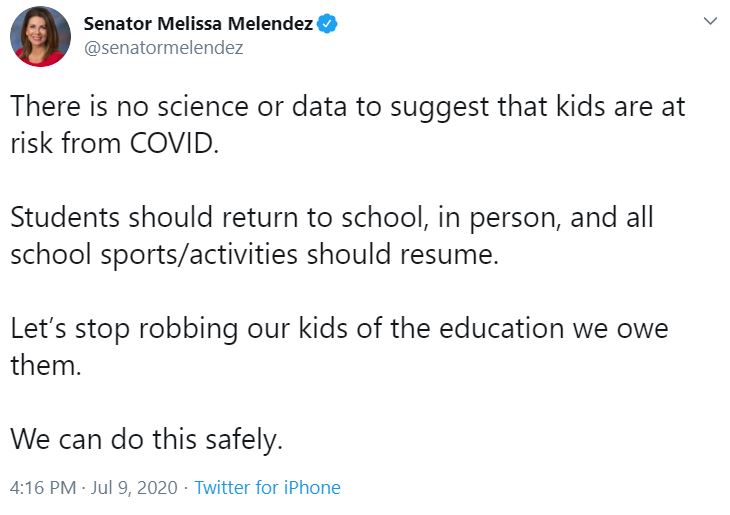Click the blue verified badge icon
Image resolution: width=730 pixels, height=515 pixels.
pos(328,23)
